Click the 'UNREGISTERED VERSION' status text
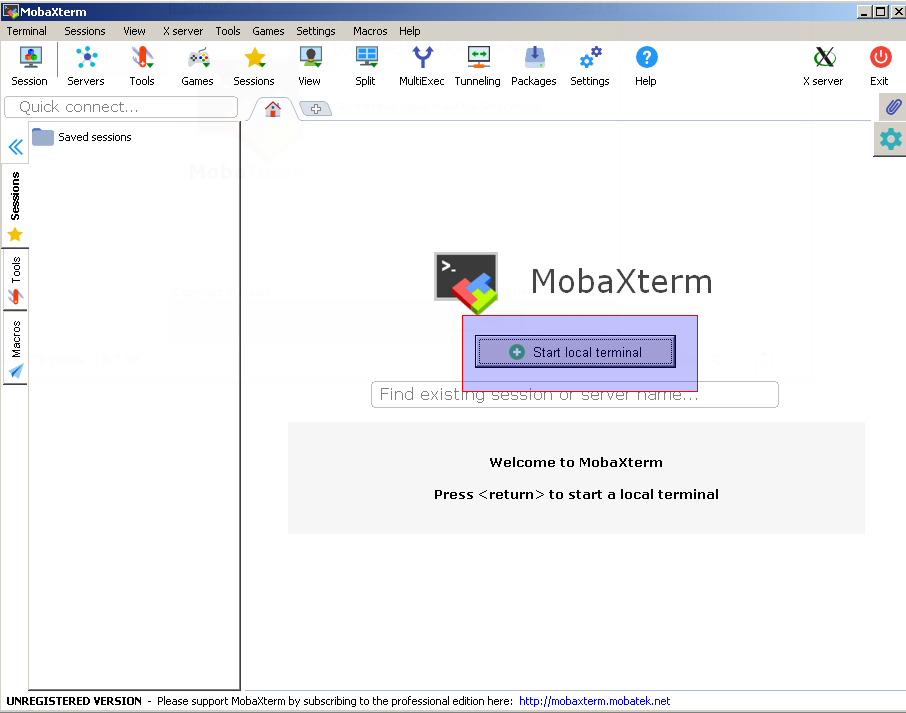Screen dimensions: 906x713 [x=74, y=701]
